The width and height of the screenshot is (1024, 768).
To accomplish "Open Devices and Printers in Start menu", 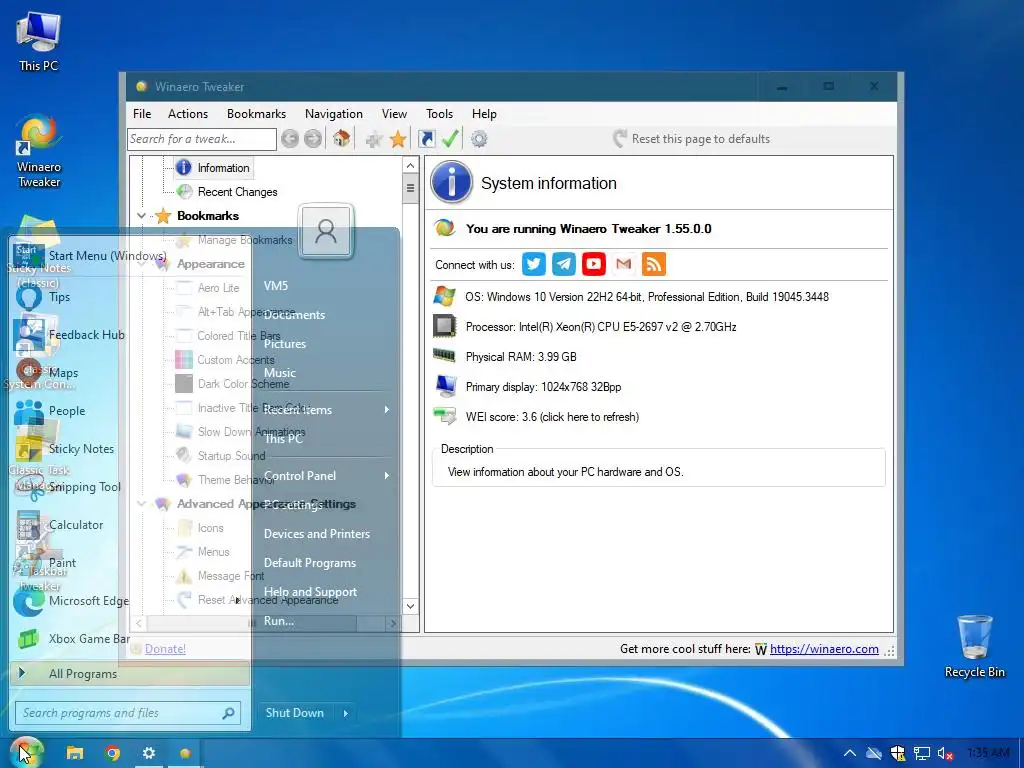I will pos(317,534).
